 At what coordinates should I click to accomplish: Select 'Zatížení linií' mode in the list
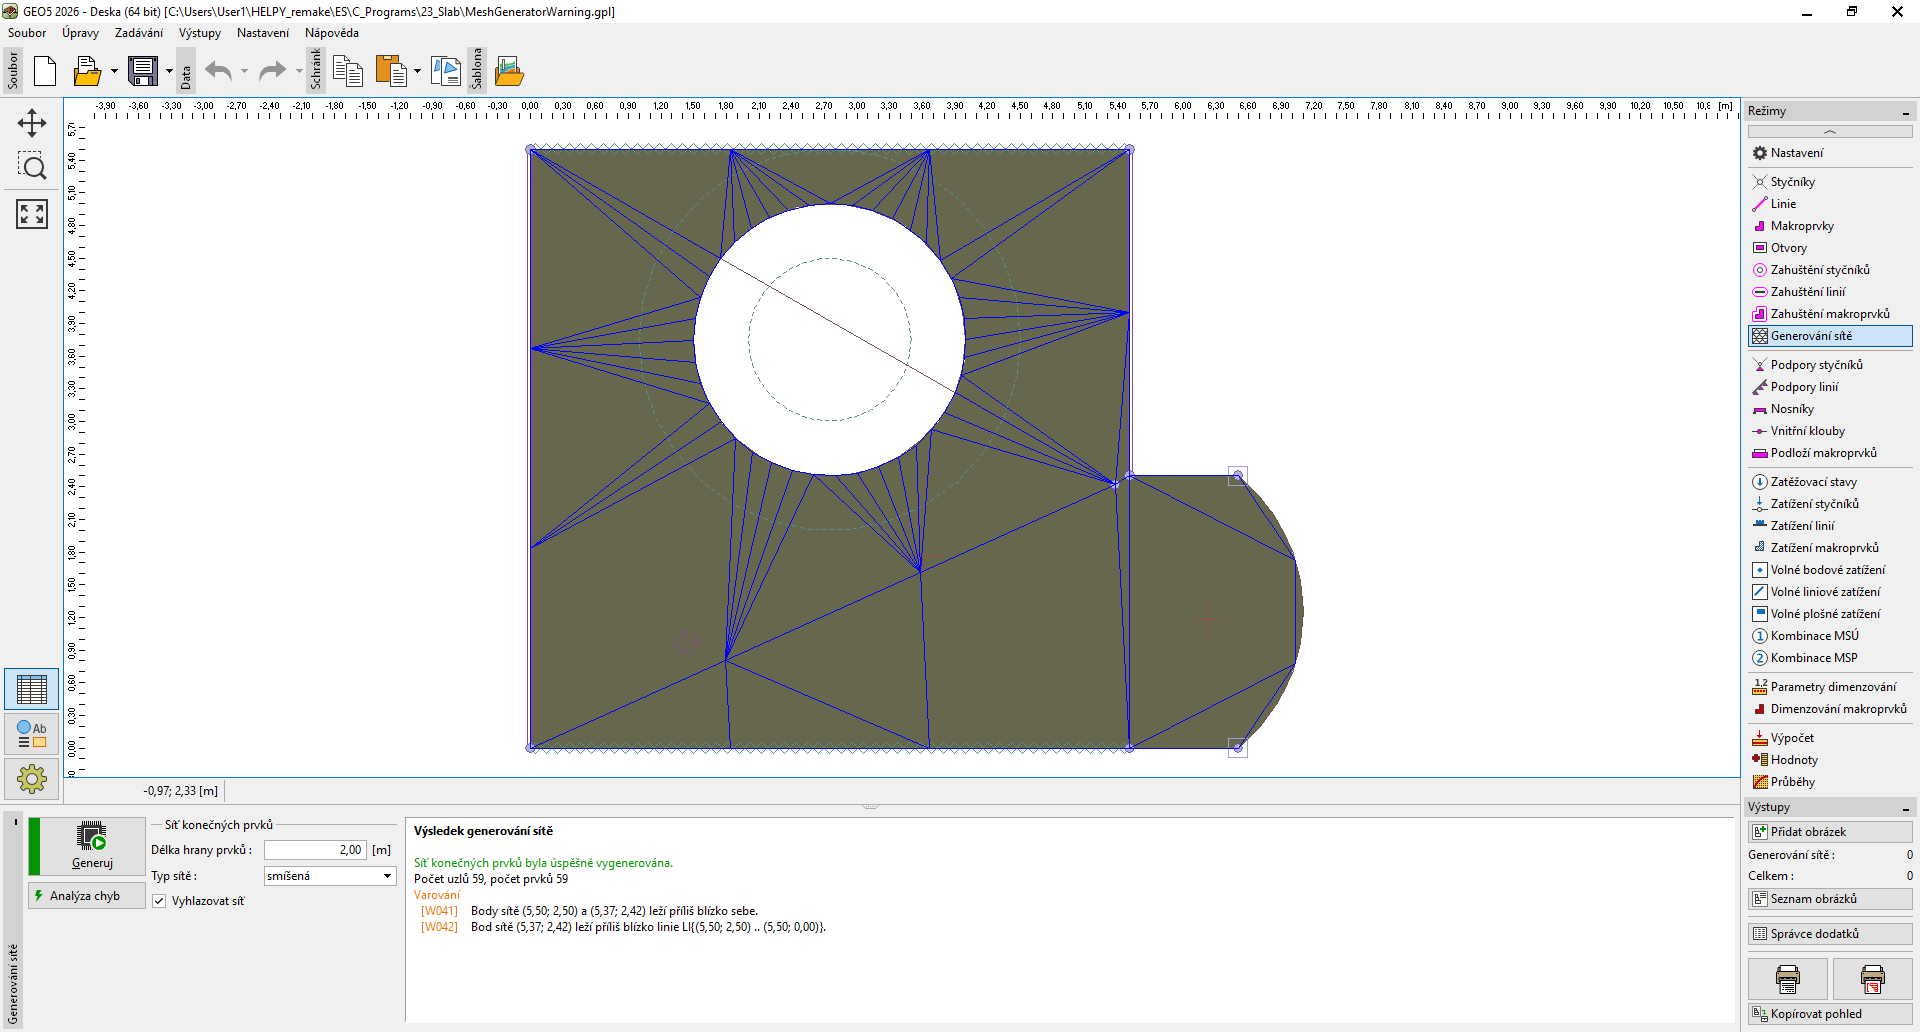click(1802, 526)
